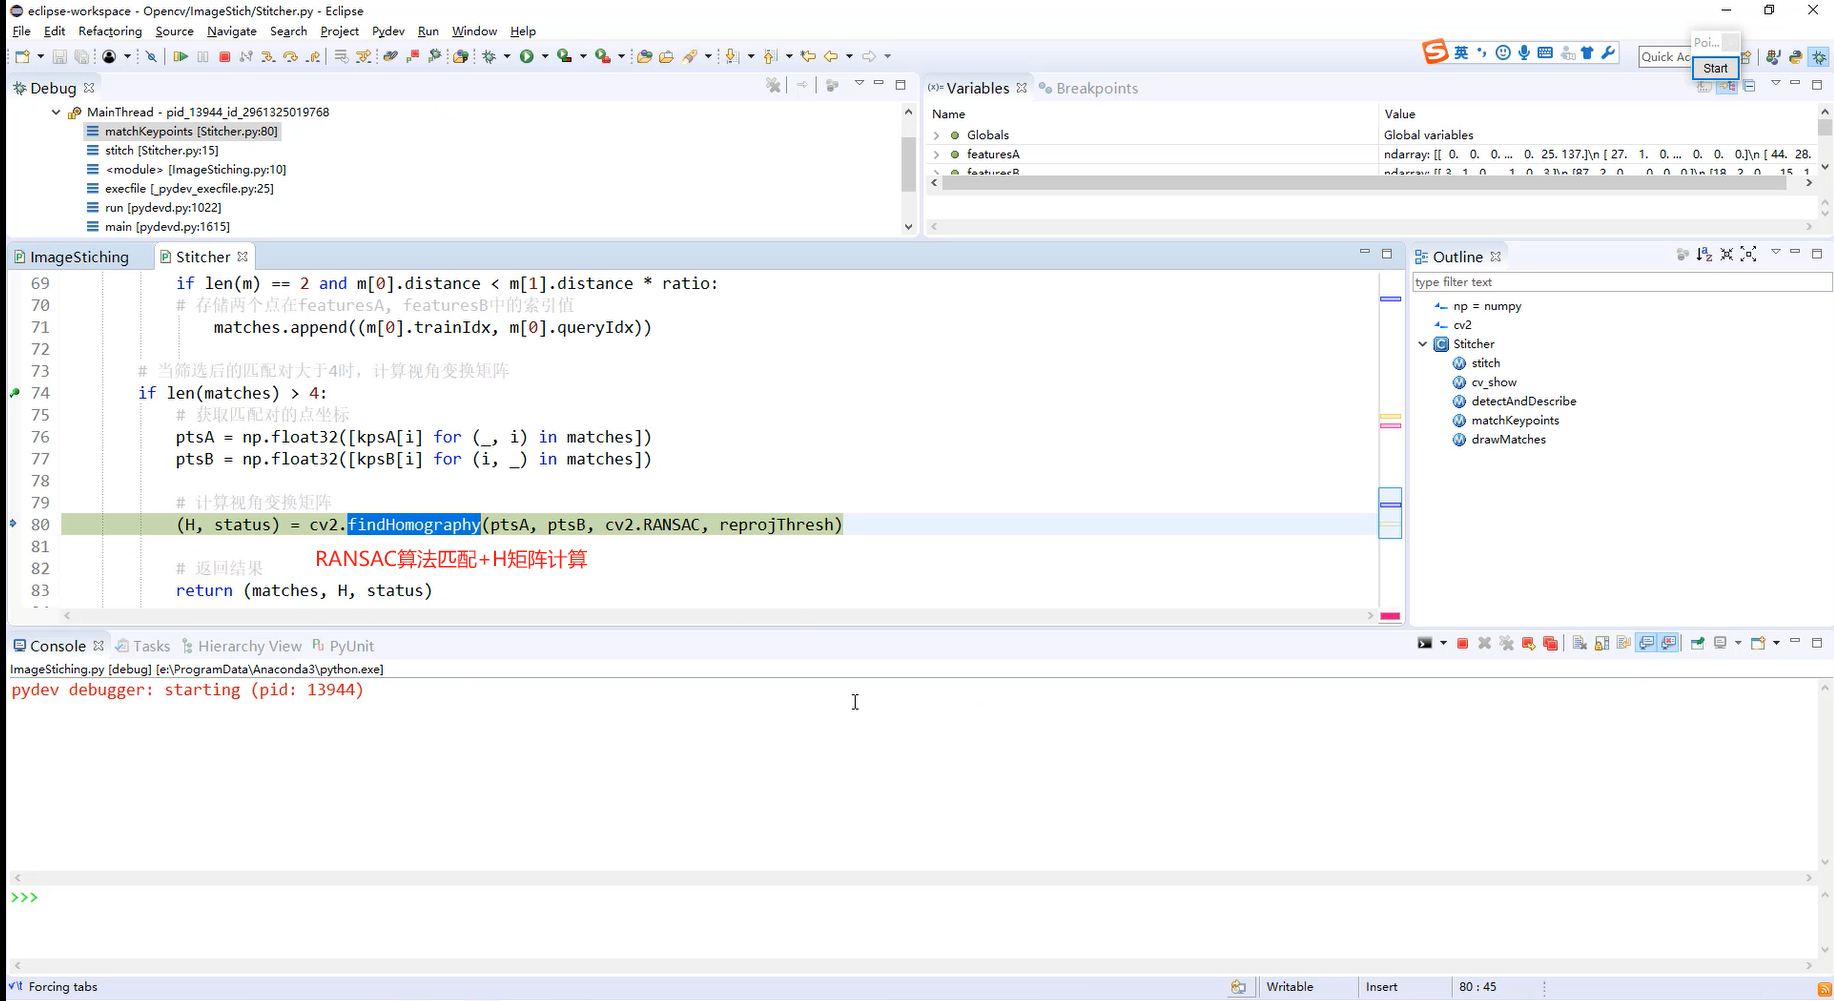1834x1001 pixels.
Task: Clear the Console output icon
Action: coord(1580,643)
